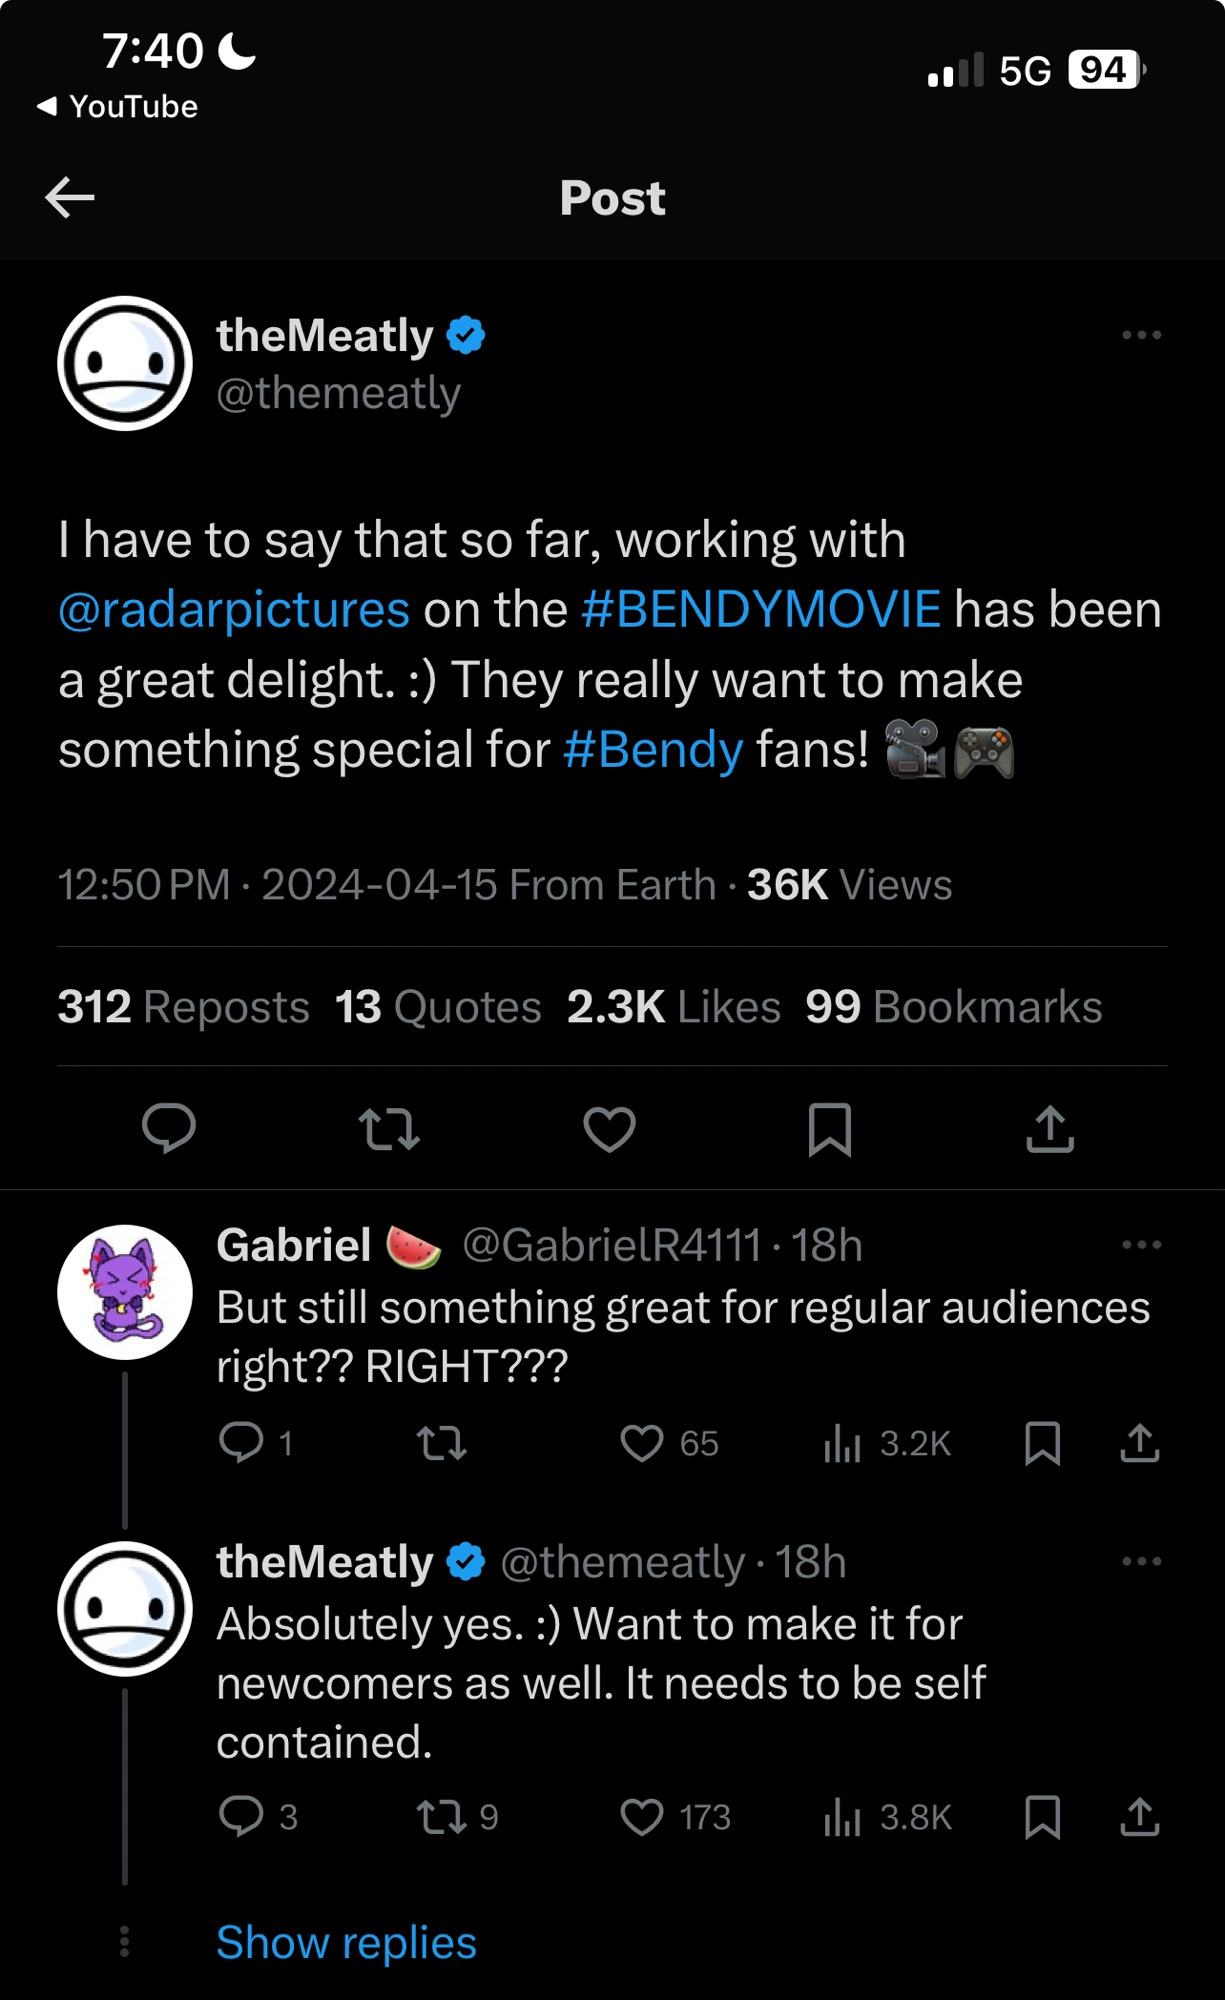Toggle like on Gabriel's reply
The height and width of the screenshot is (2000, 1225).
641,1441
